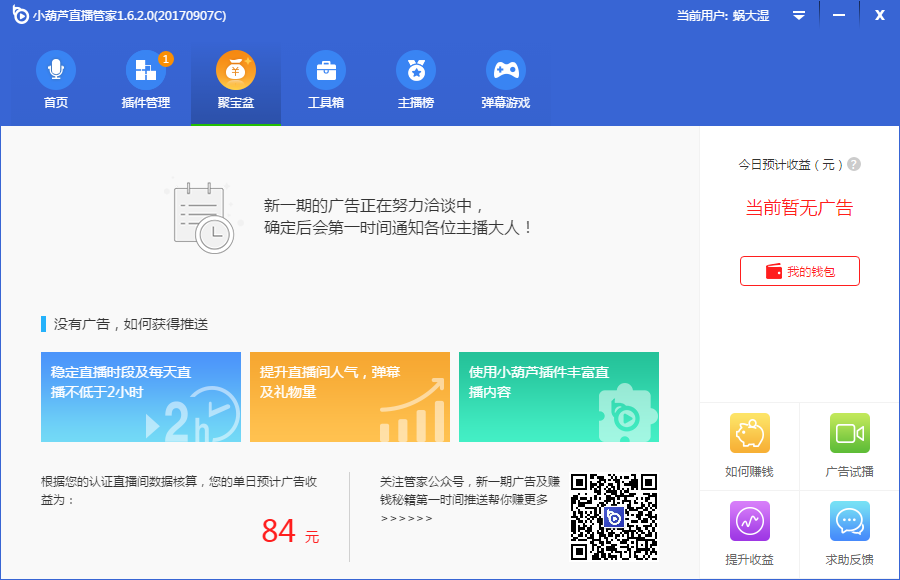Click the help question mark beside 今日预计收益
The height and width of the screenshot is (580, 900).
(854, 165)
